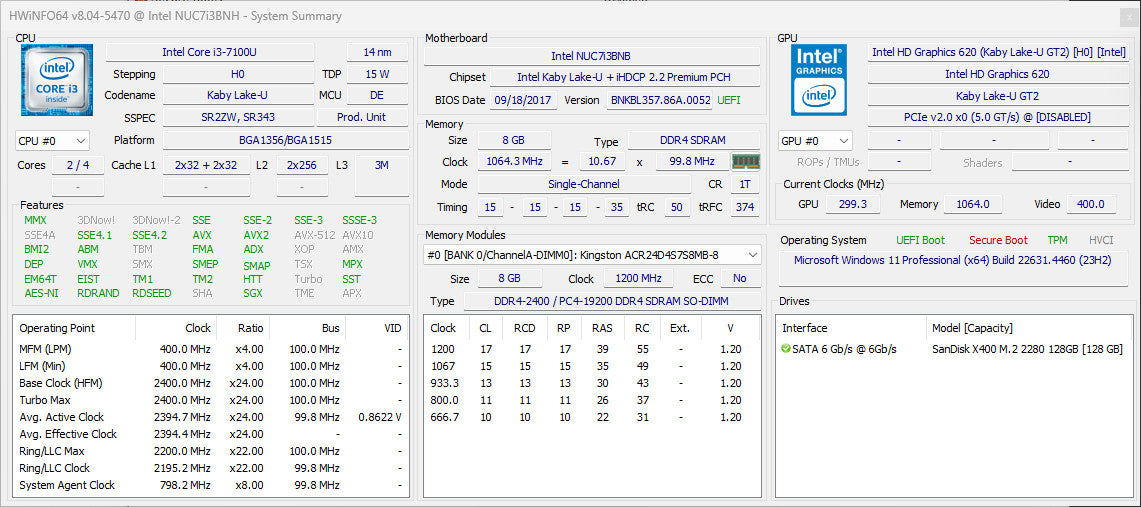The image size is (1141, 507).
Task: Click the GPU Memory clock 1064.0 field
Action: (973, 204)
